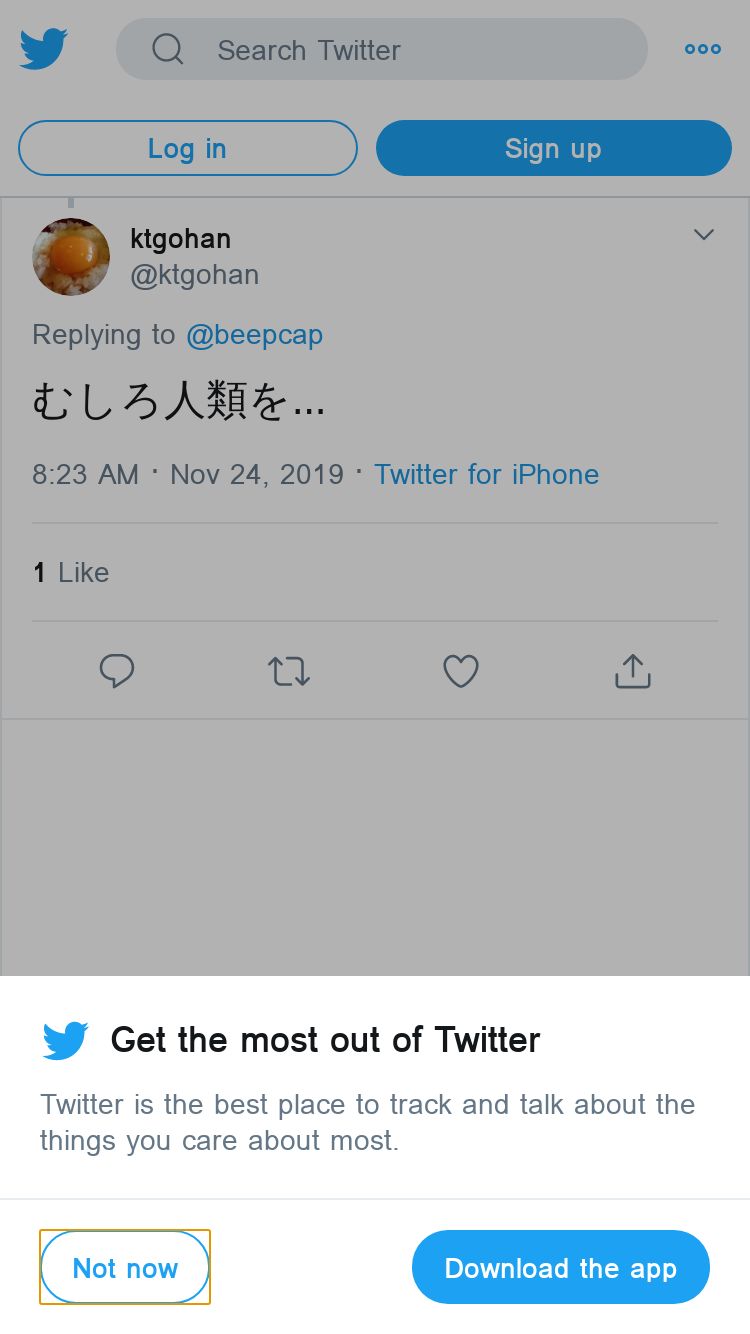Reply to the tweet via comment icon
750x1334 pixels.
pyautogui.click(x=117, y=671)
